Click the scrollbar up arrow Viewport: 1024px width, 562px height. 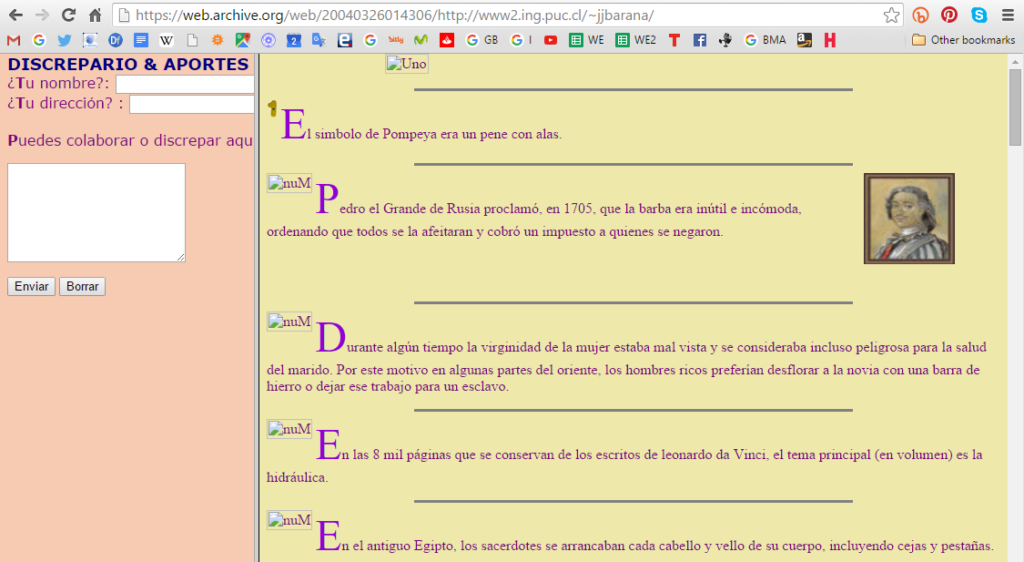tap(1015, 62)
